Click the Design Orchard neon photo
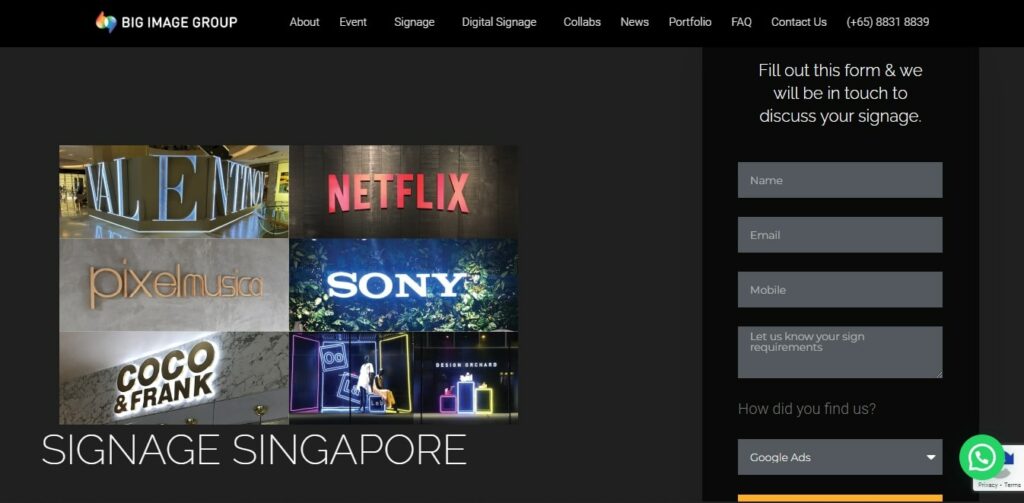Screen dimensions: 1024x503 (404, 378)
